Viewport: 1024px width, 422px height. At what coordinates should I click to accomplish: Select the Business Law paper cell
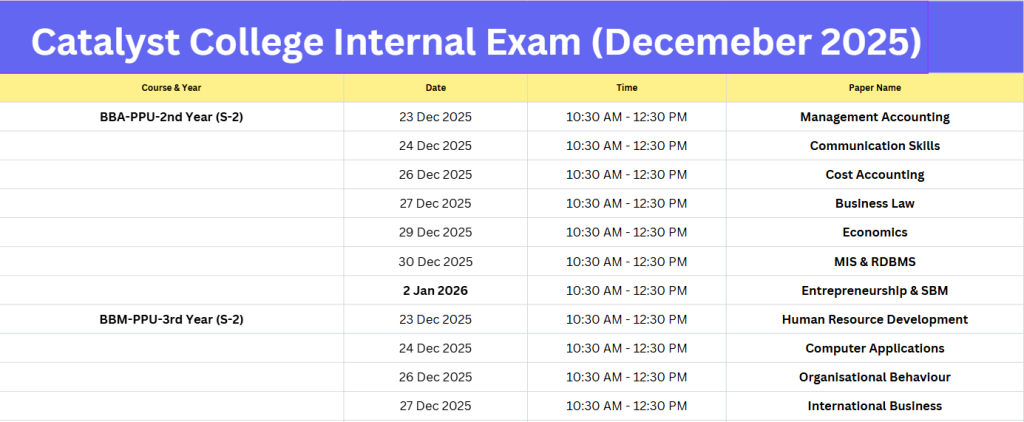pos(874,204)
